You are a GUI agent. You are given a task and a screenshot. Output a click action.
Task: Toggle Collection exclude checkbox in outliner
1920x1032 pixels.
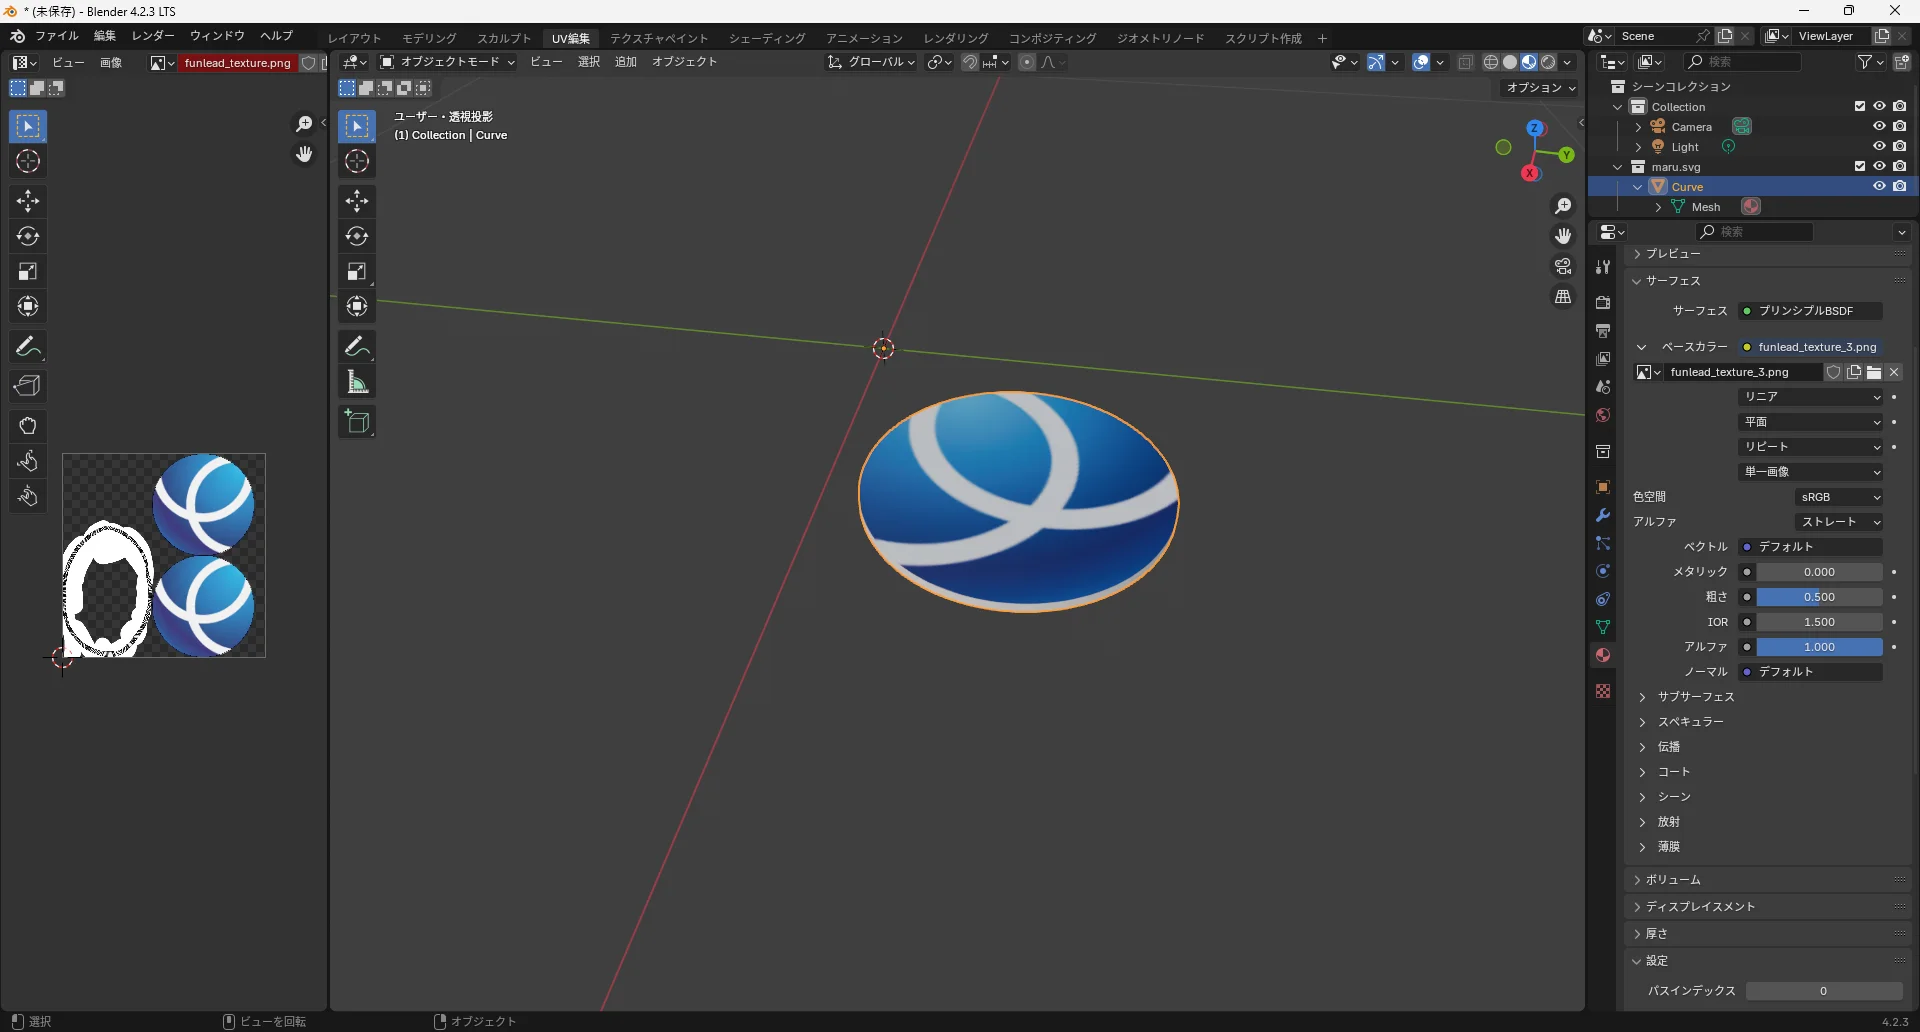[1860, 106]
